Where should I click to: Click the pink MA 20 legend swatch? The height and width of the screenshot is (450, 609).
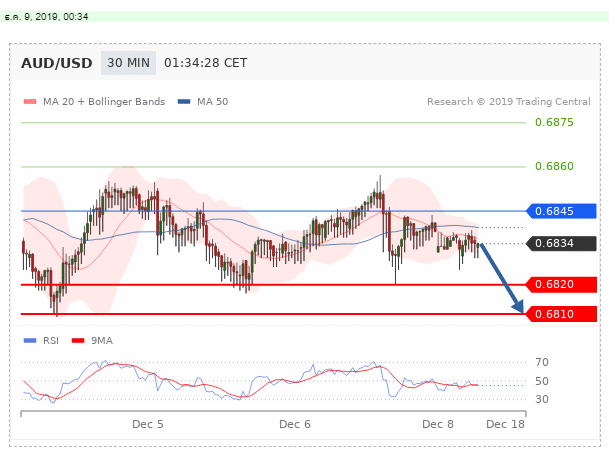(x=30, y=102)
